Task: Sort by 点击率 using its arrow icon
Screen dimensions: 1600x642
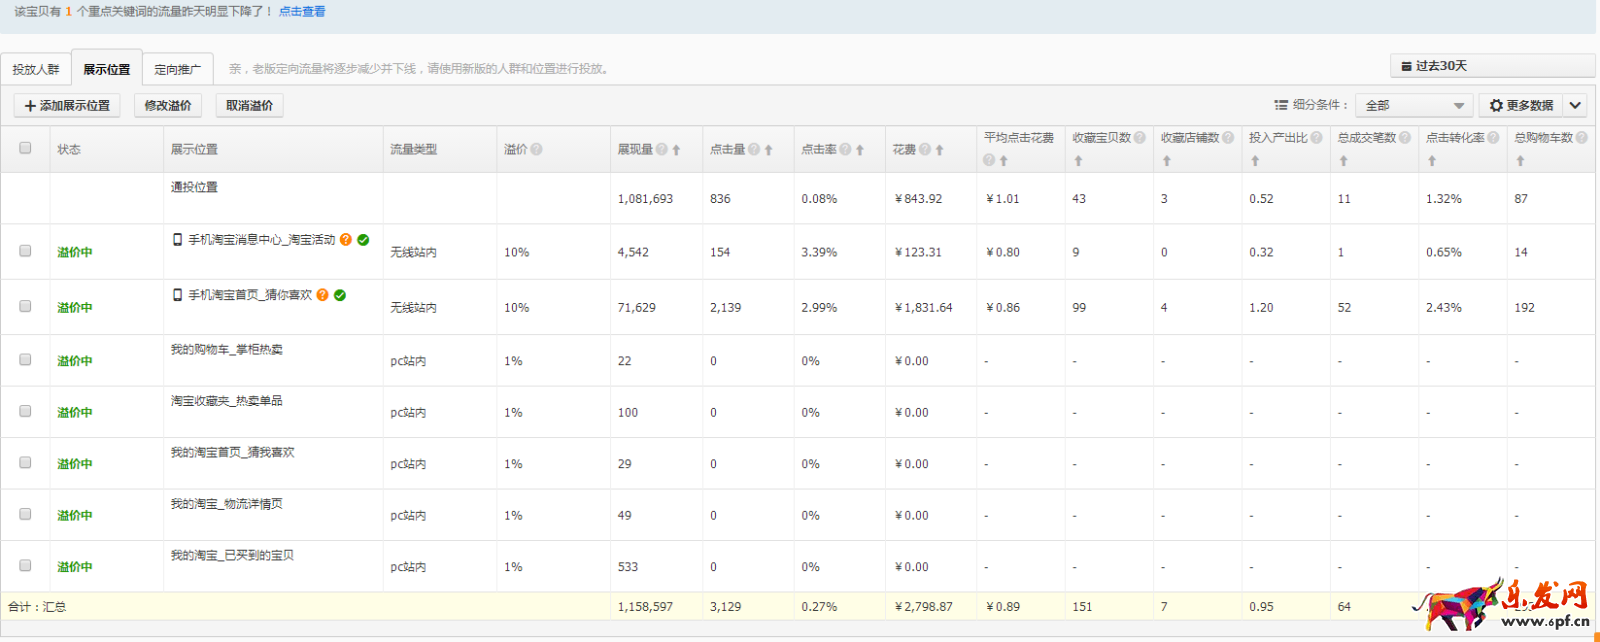Action: click(860, 150)
